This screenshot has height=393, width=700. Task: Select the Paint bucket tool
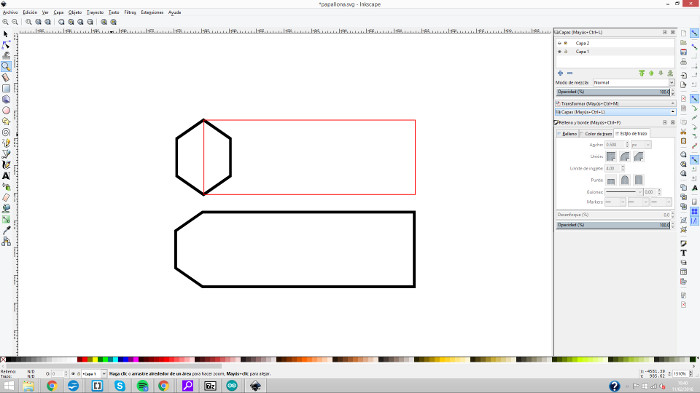click(6, 209)
